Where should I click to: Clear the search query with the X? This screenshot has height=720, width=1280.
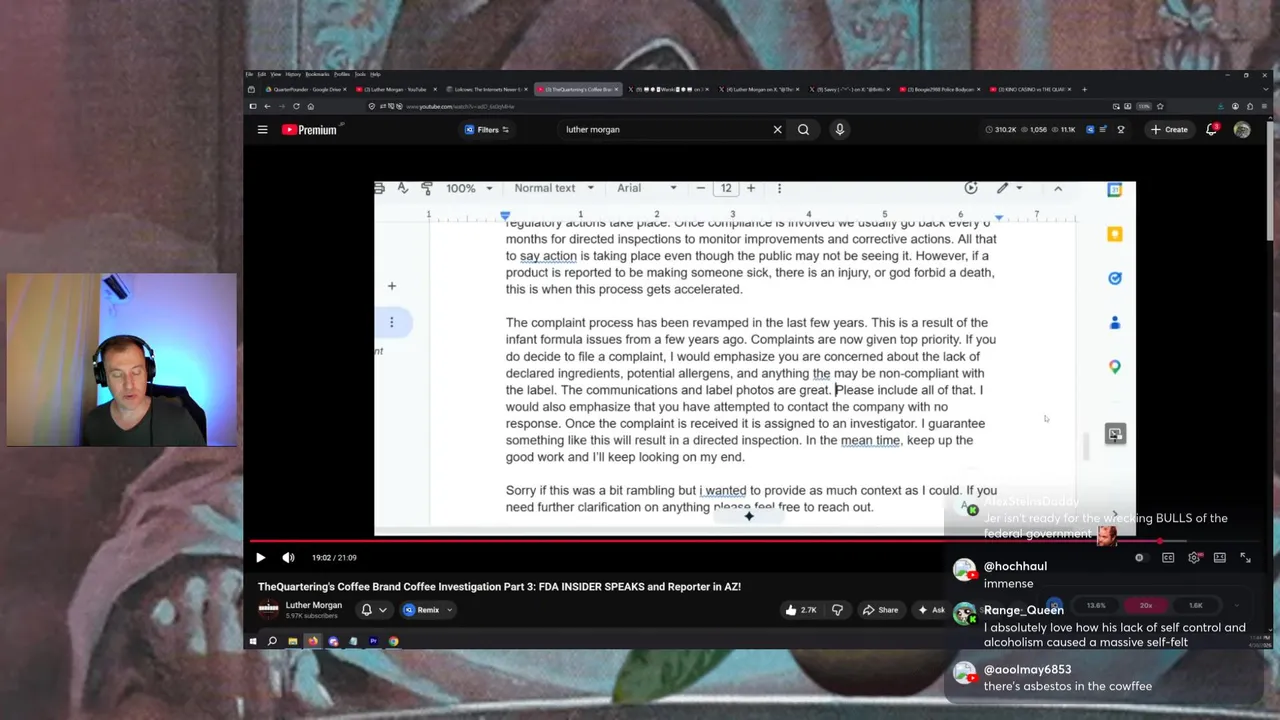[777, 129]
